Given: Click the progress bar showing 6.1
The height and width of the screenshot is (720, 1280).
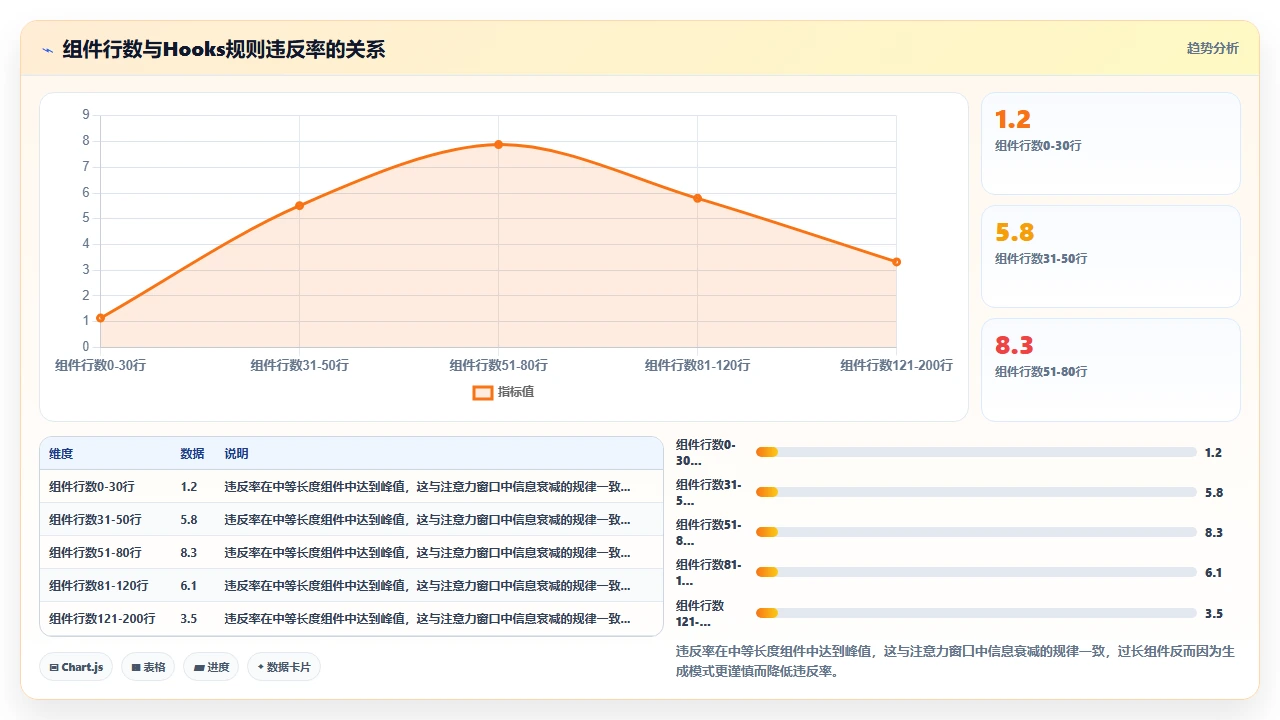Looking at the screenshot, I should click(976, 572).
